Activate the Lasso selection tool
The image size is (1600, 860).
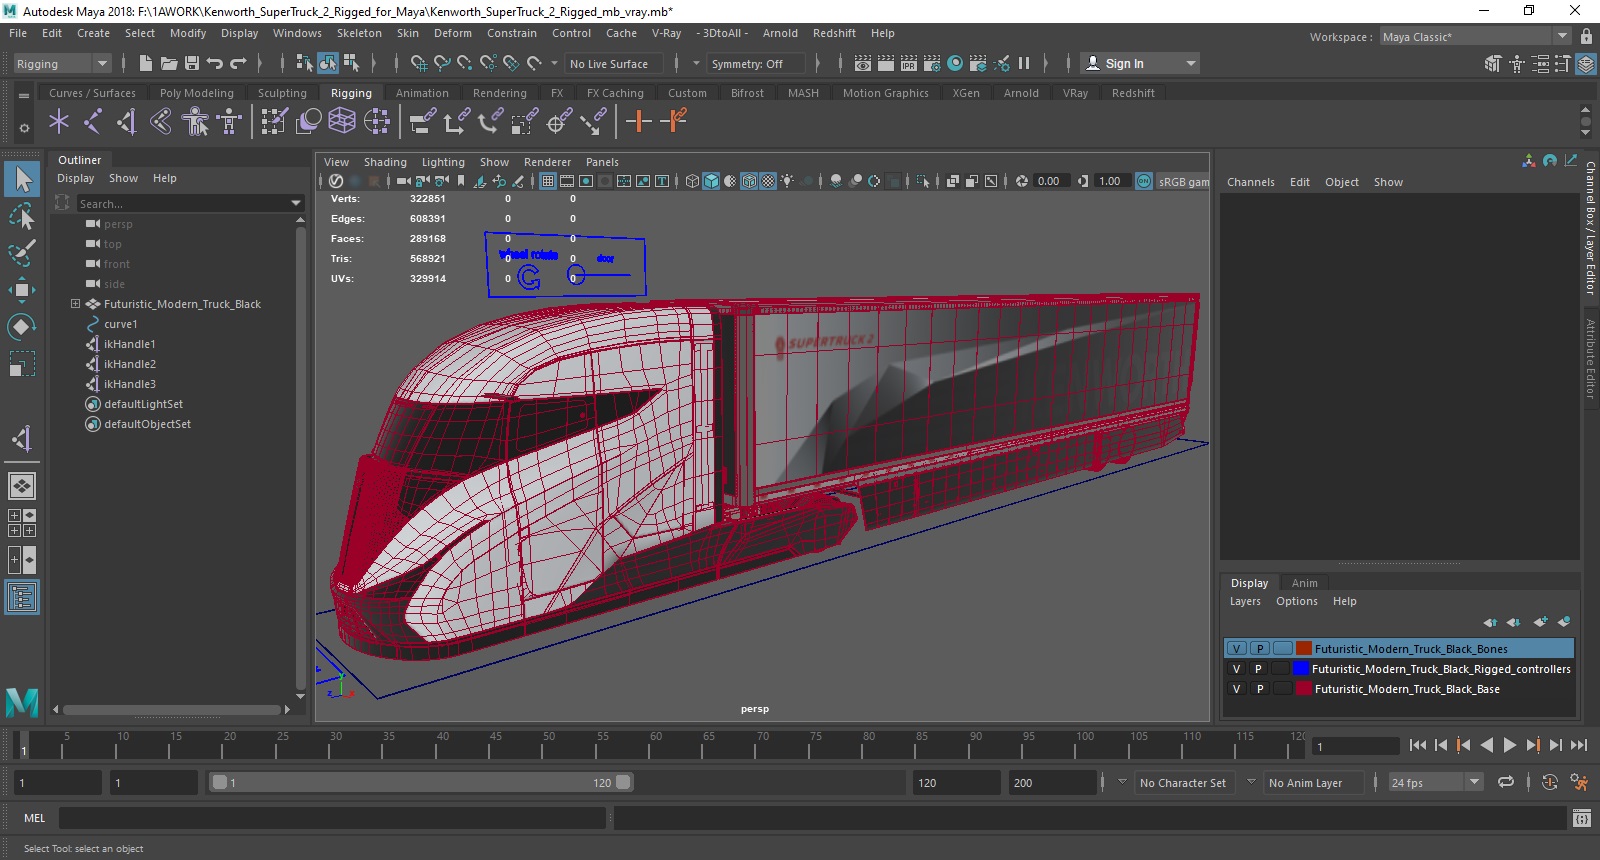22,216
